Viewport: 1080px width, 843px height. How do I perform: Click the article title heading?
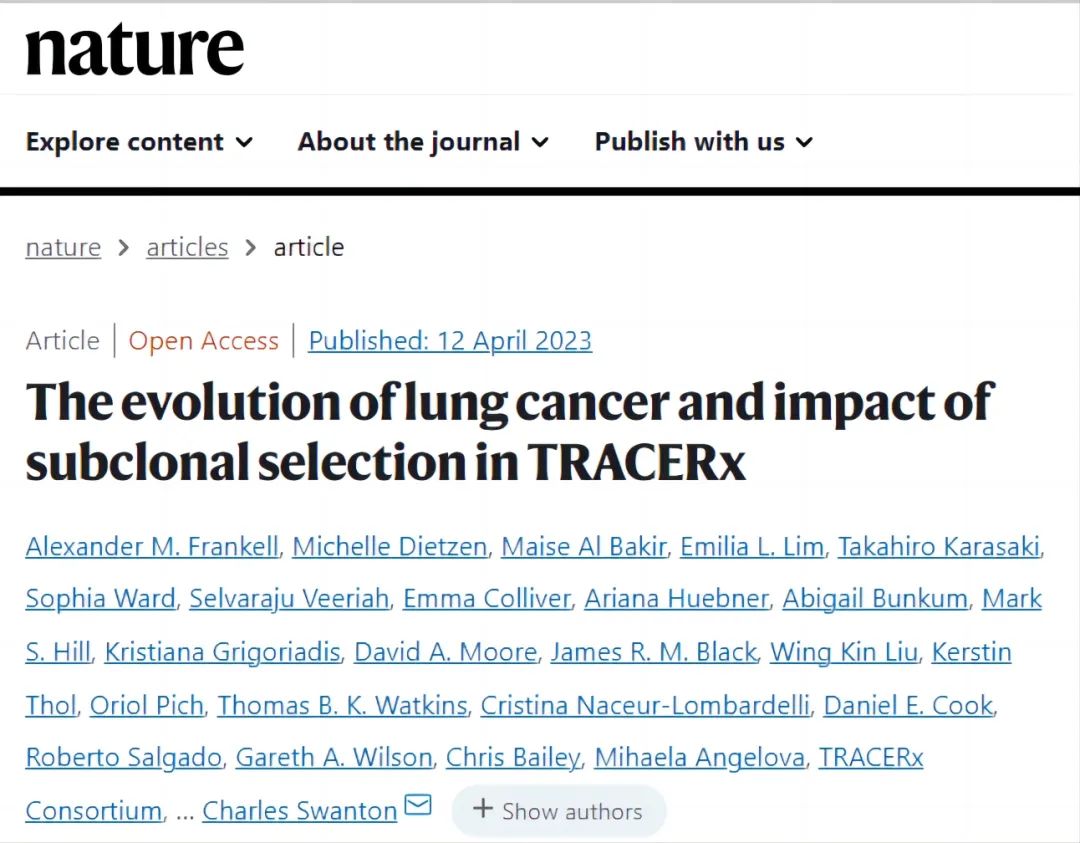508,430
